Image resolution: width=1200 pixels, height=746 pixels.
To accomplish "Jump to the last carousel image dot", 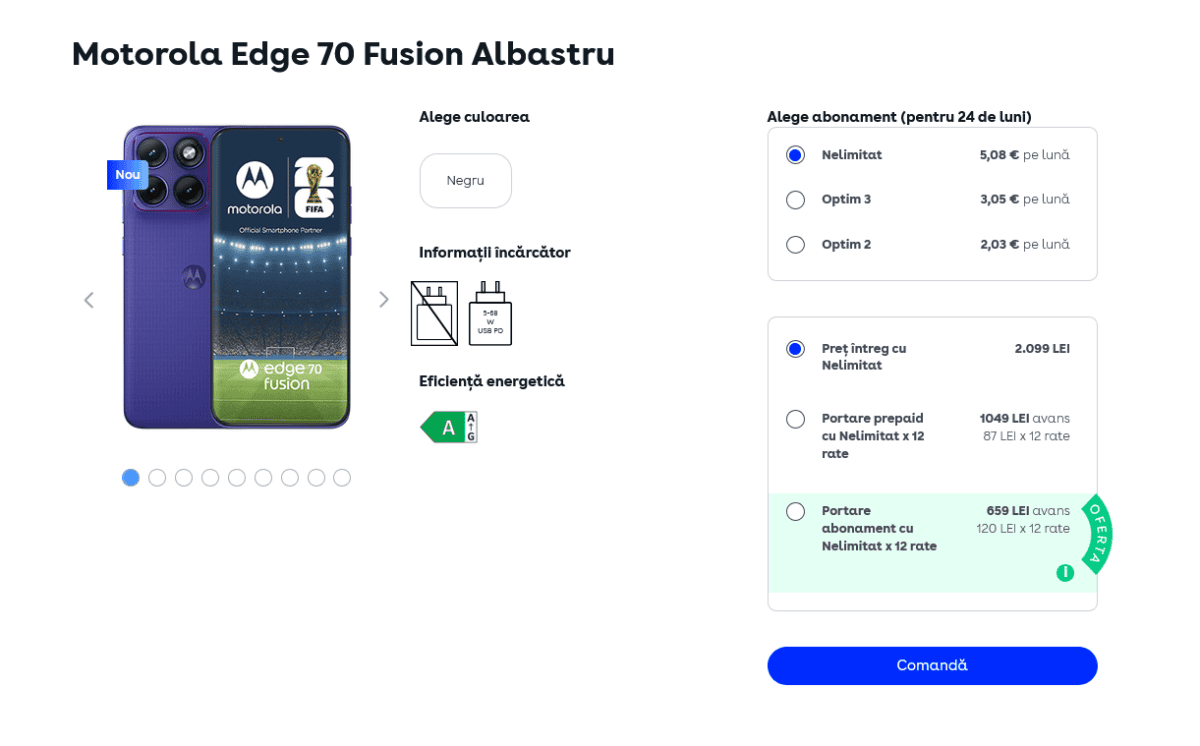I will pos(342,478).
